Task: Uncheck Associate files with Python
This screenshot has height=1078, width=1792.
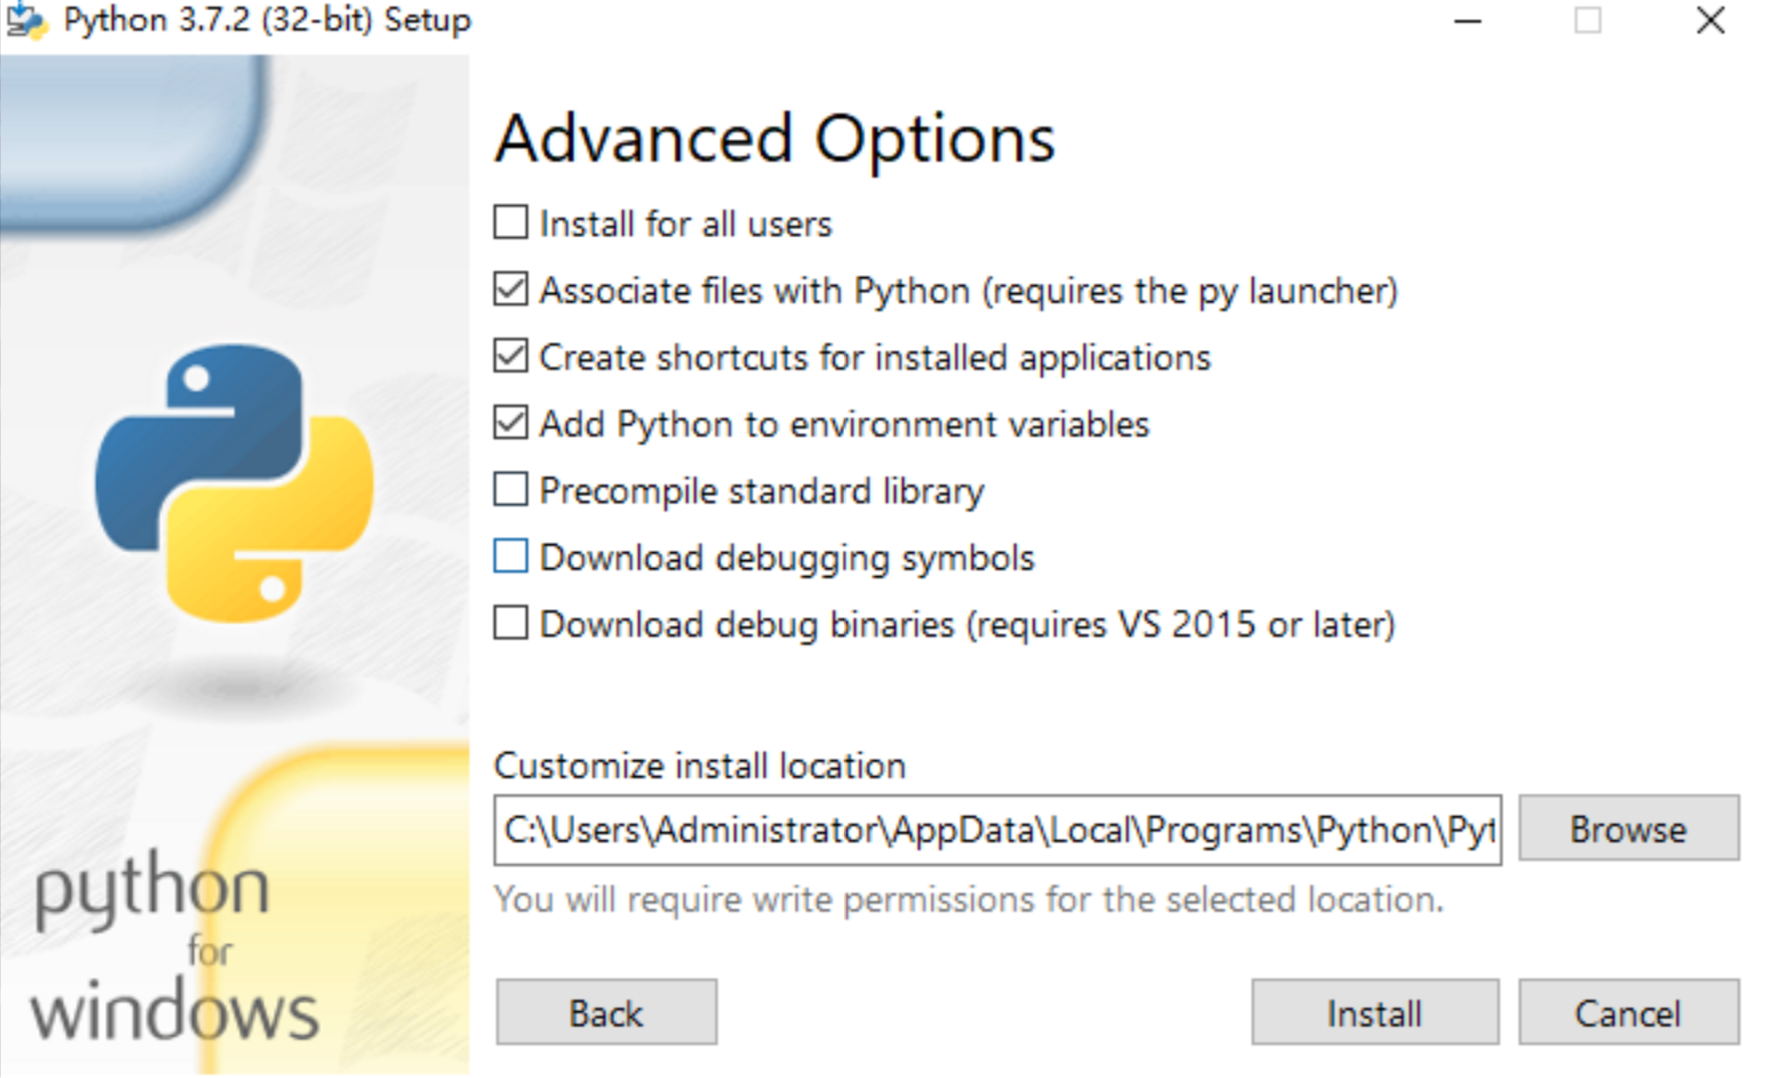Action: (511, 290)
